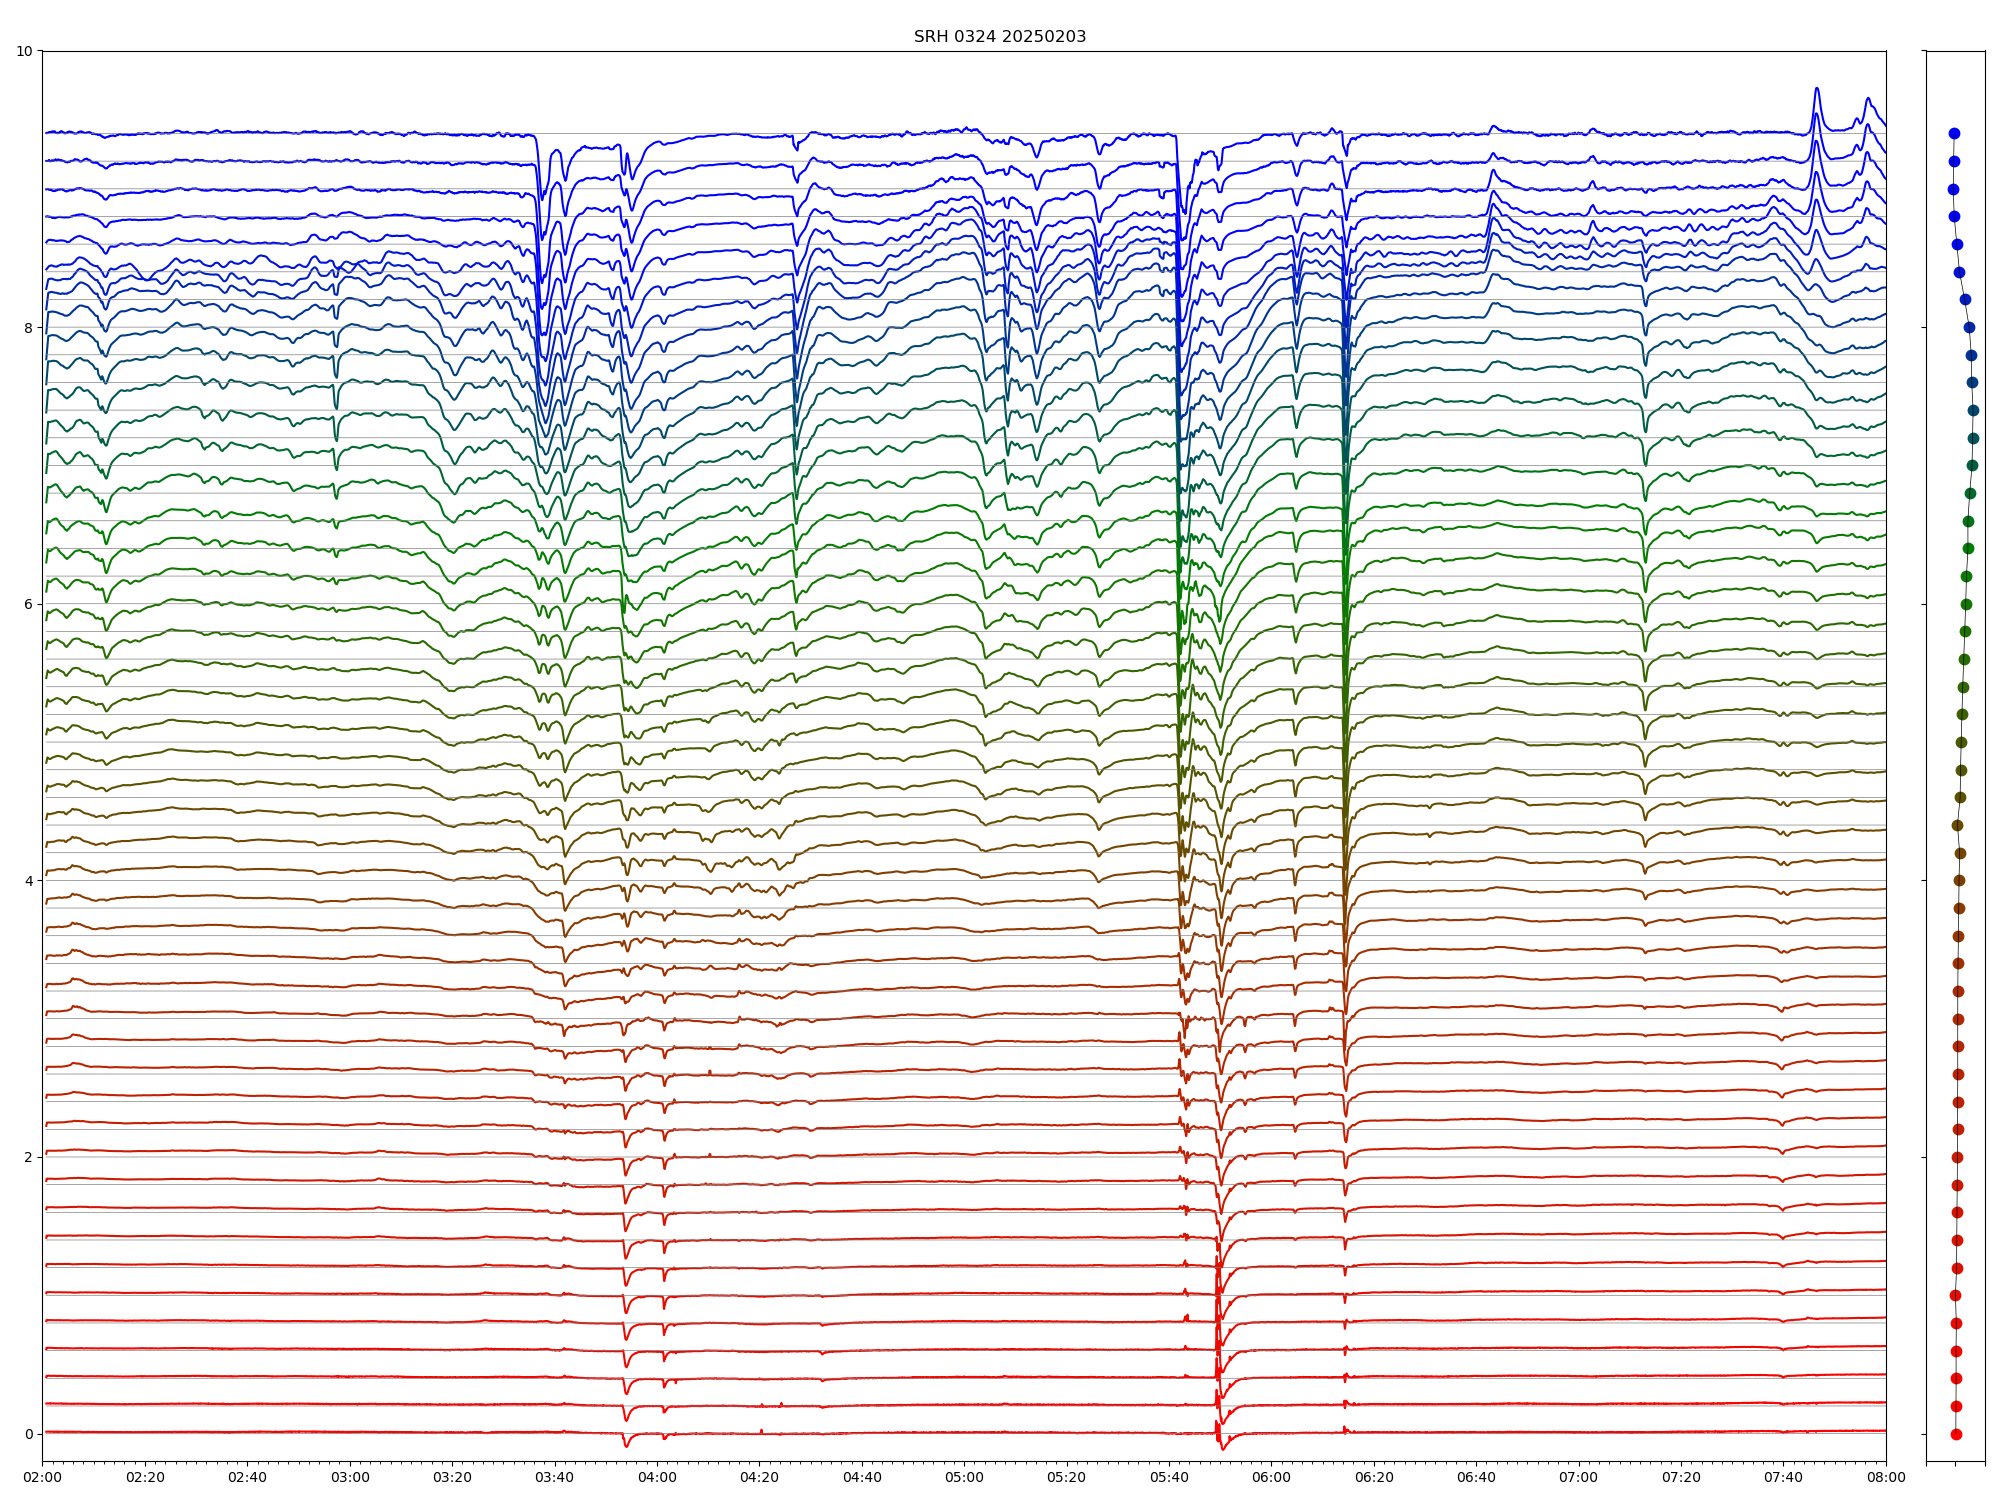Click the 02:00 time axis label
Screen dimensions: 2000x1500
(42, 1477)
